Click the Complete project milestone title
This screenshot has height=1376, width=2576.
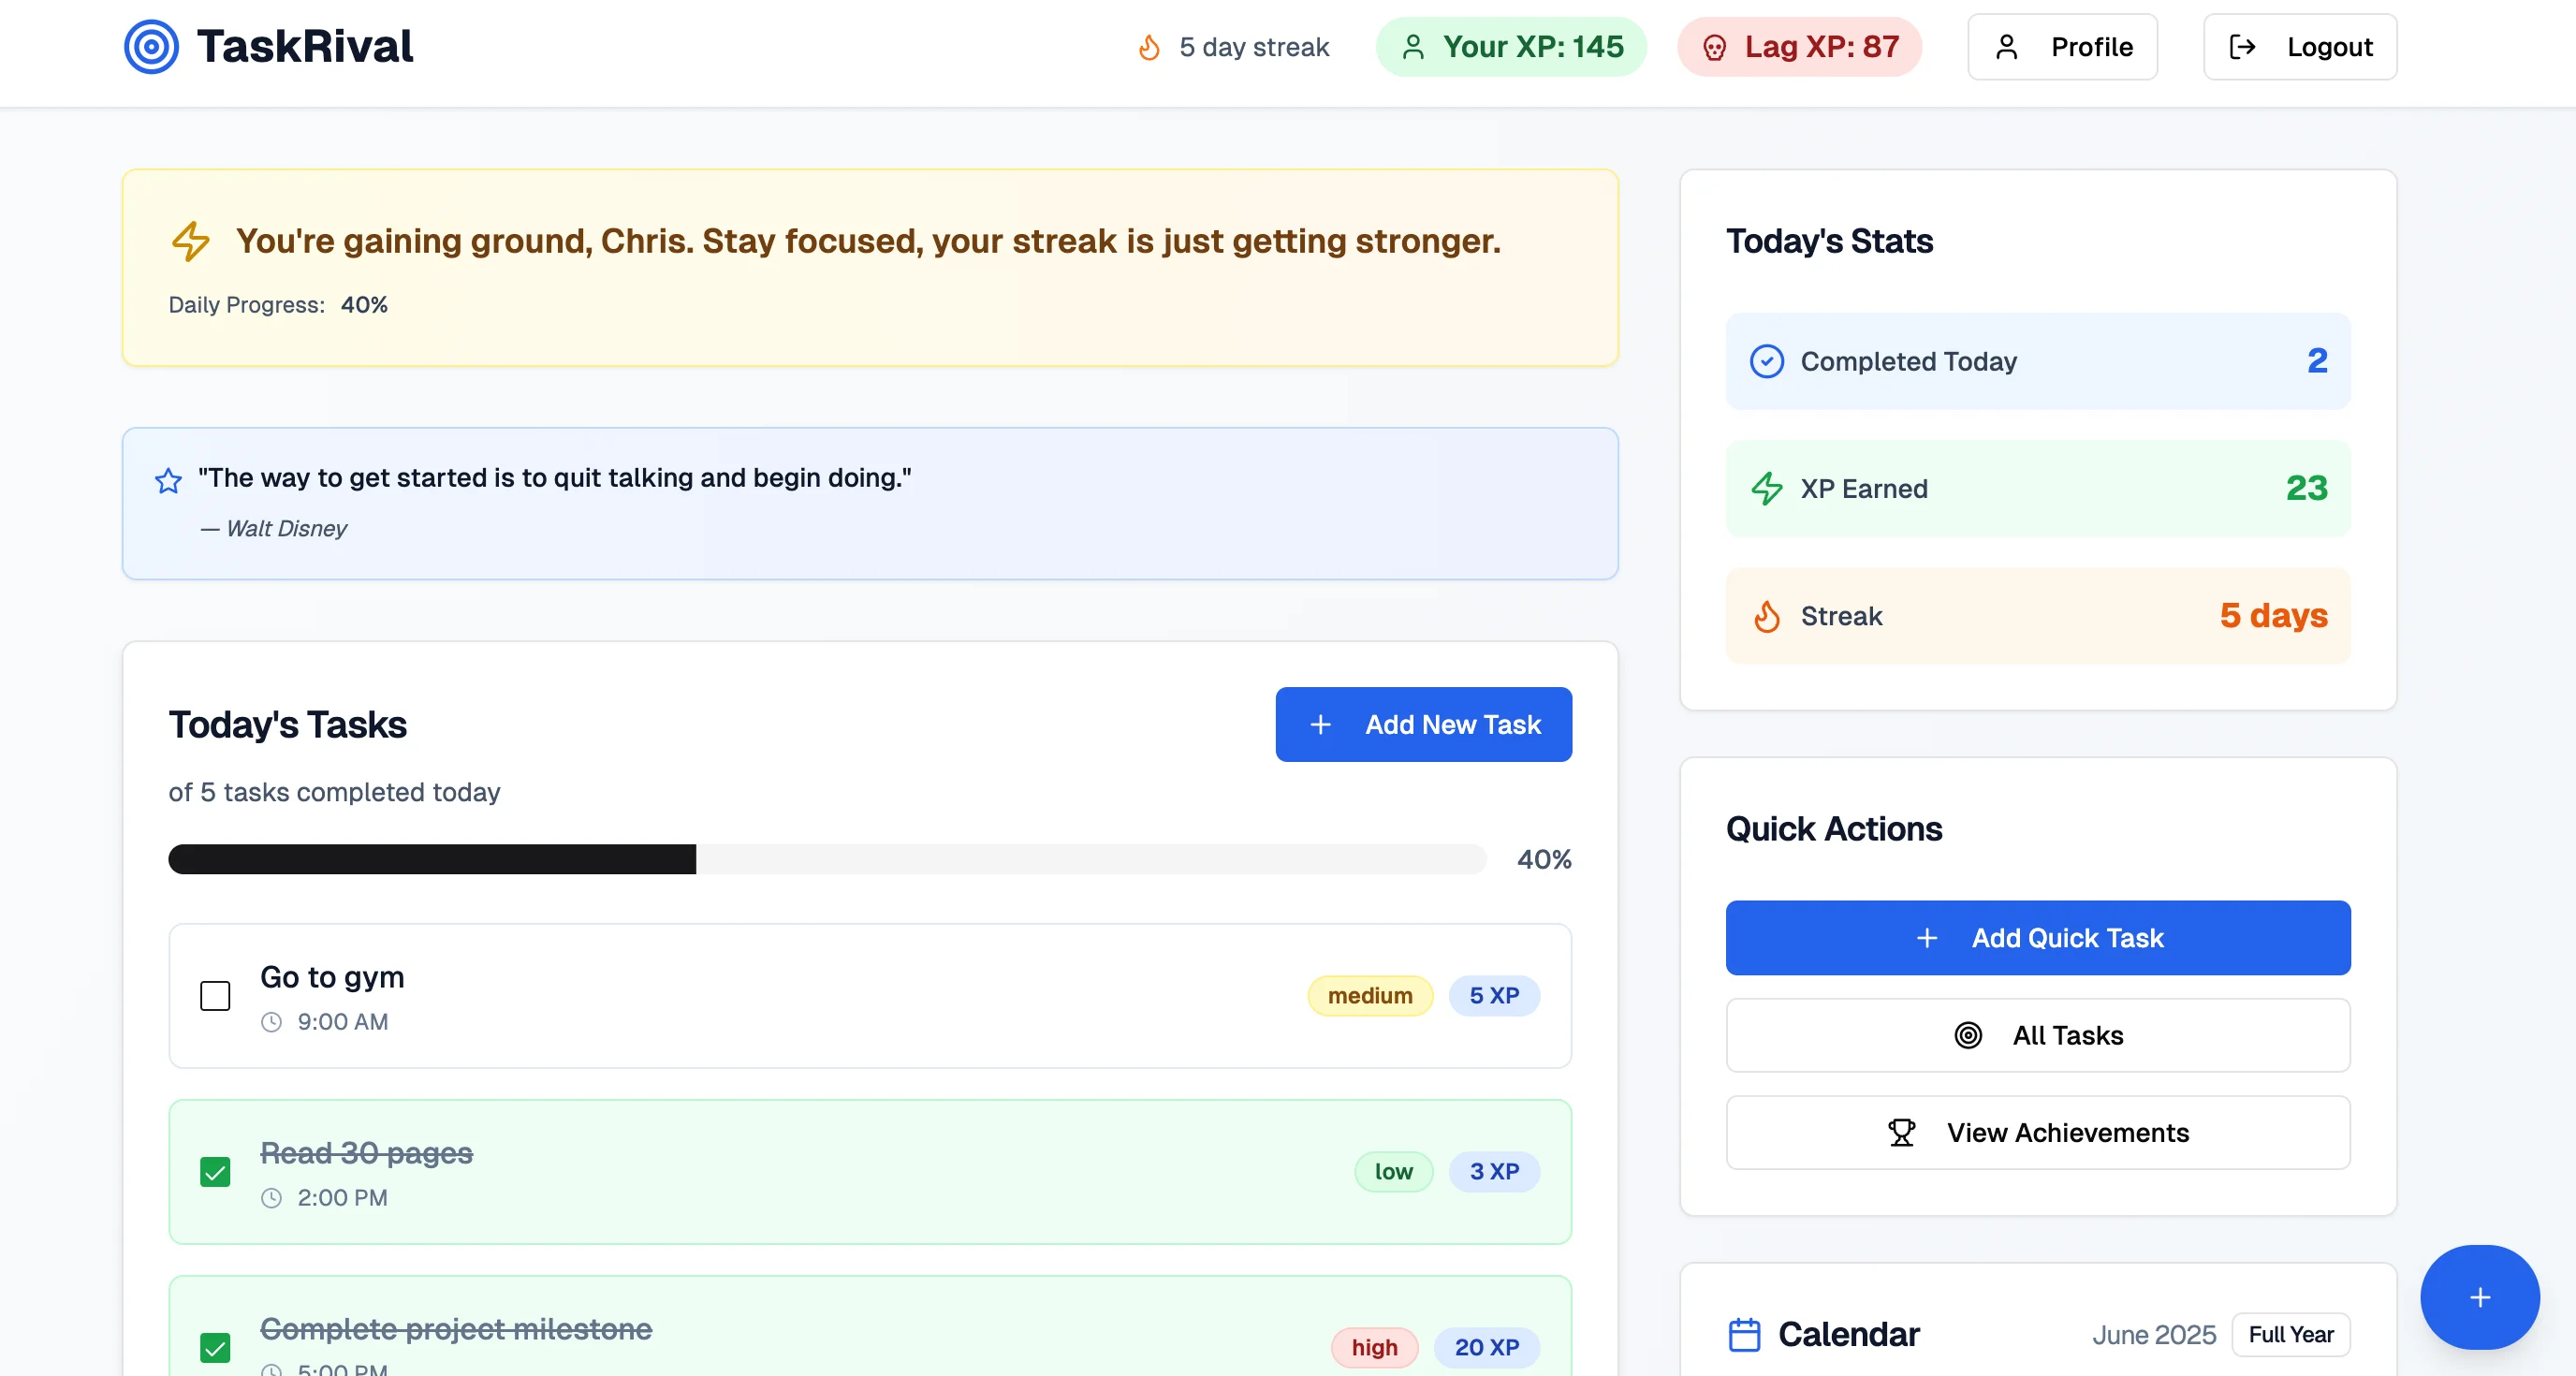[456, 1329]
